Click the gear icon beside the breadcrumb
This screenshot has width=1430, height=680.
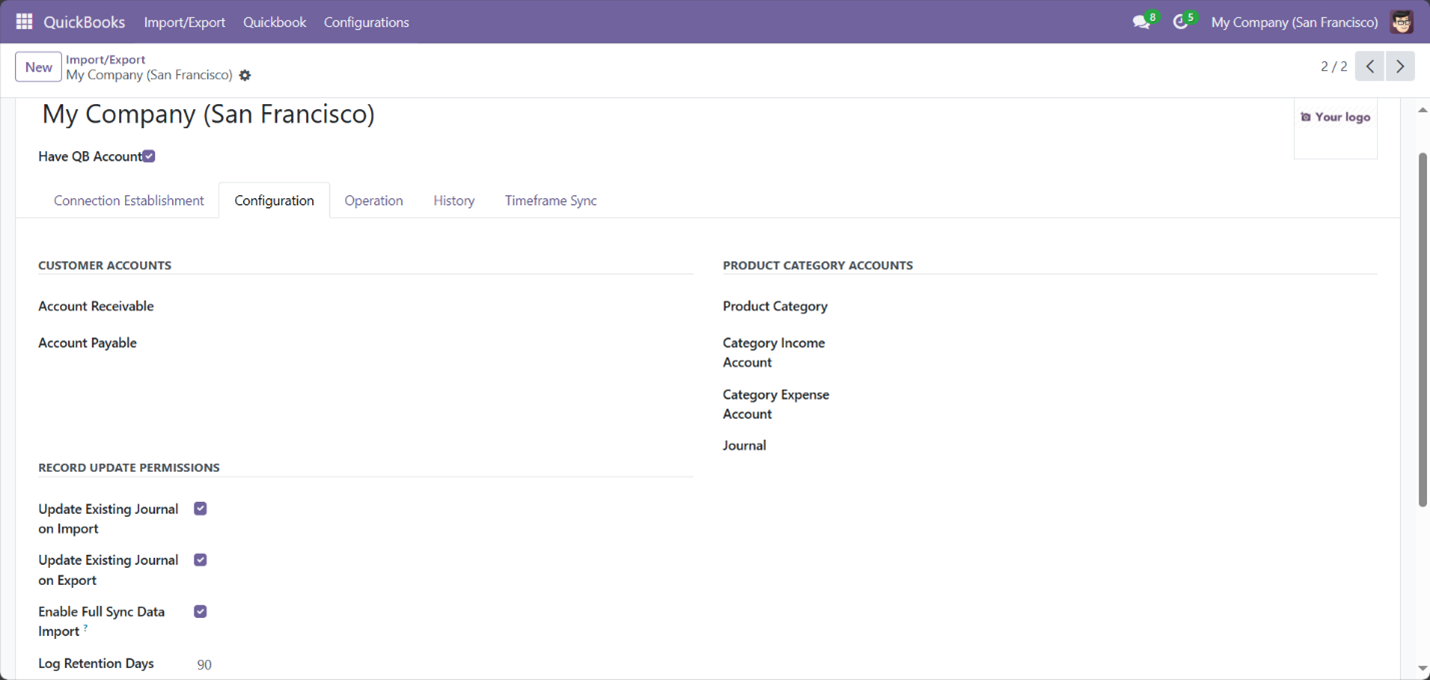coord(244,75)
